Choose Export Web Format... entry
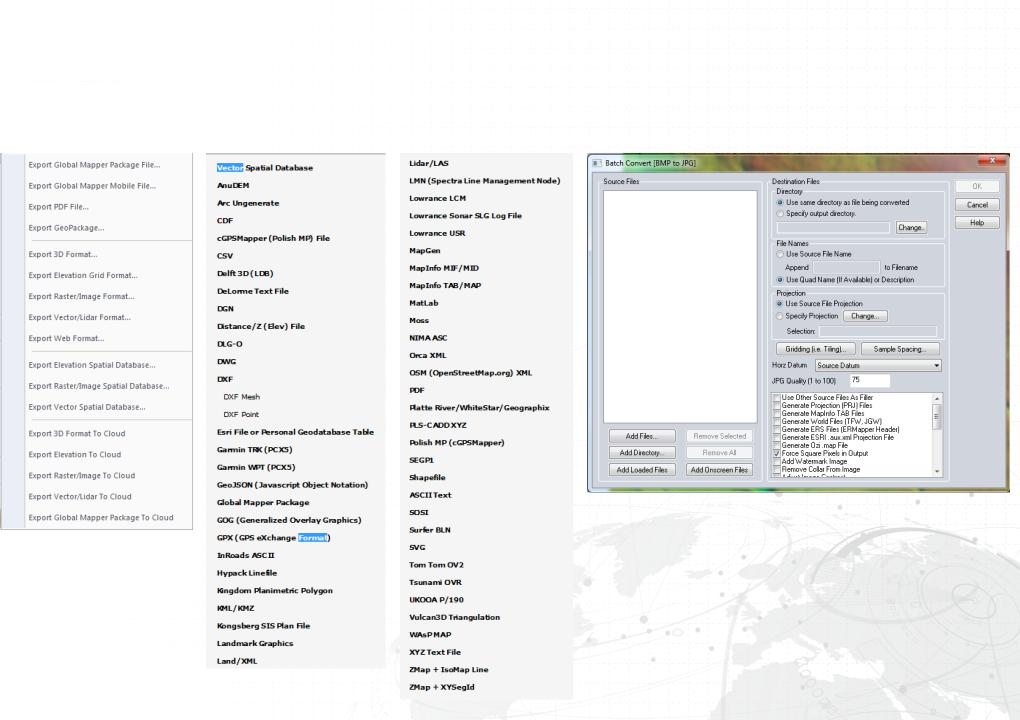The image size is (1020, 720). point(66,339)
